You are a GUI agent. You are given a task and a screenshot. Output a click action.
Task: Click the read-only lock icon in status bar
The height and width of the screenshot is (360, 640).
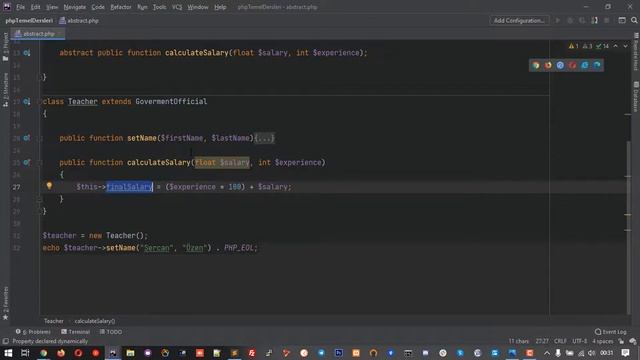pos(621,341)
